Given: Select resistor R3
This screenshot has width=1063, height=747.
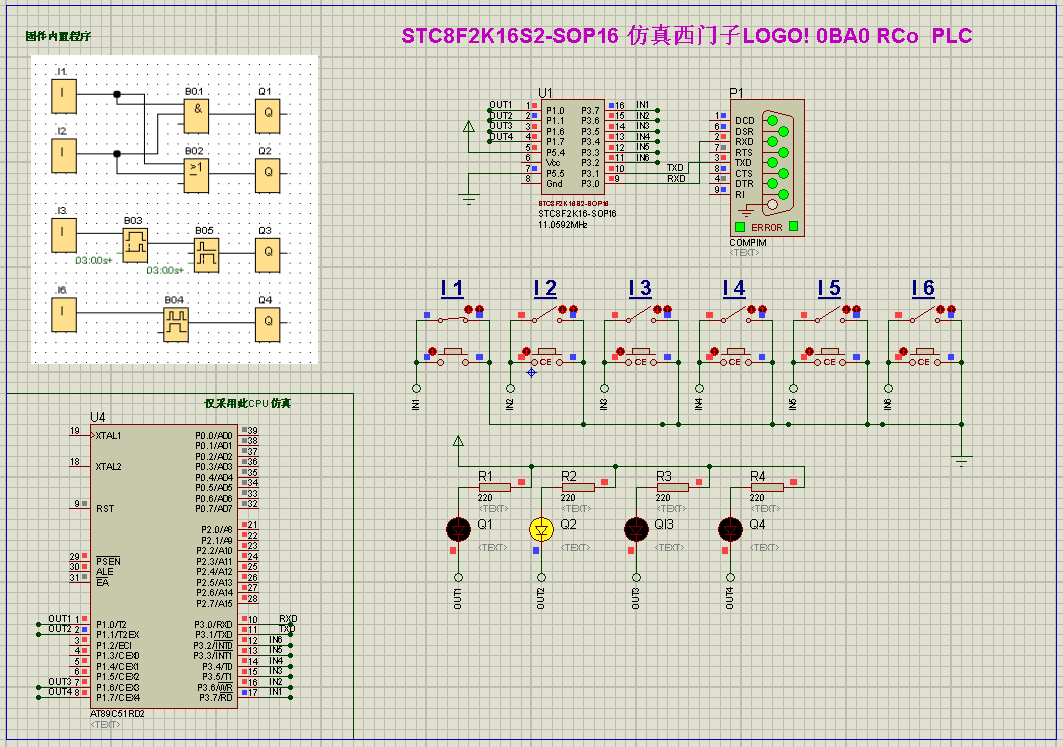Looking at the screenshot, I should click(673, 487).
